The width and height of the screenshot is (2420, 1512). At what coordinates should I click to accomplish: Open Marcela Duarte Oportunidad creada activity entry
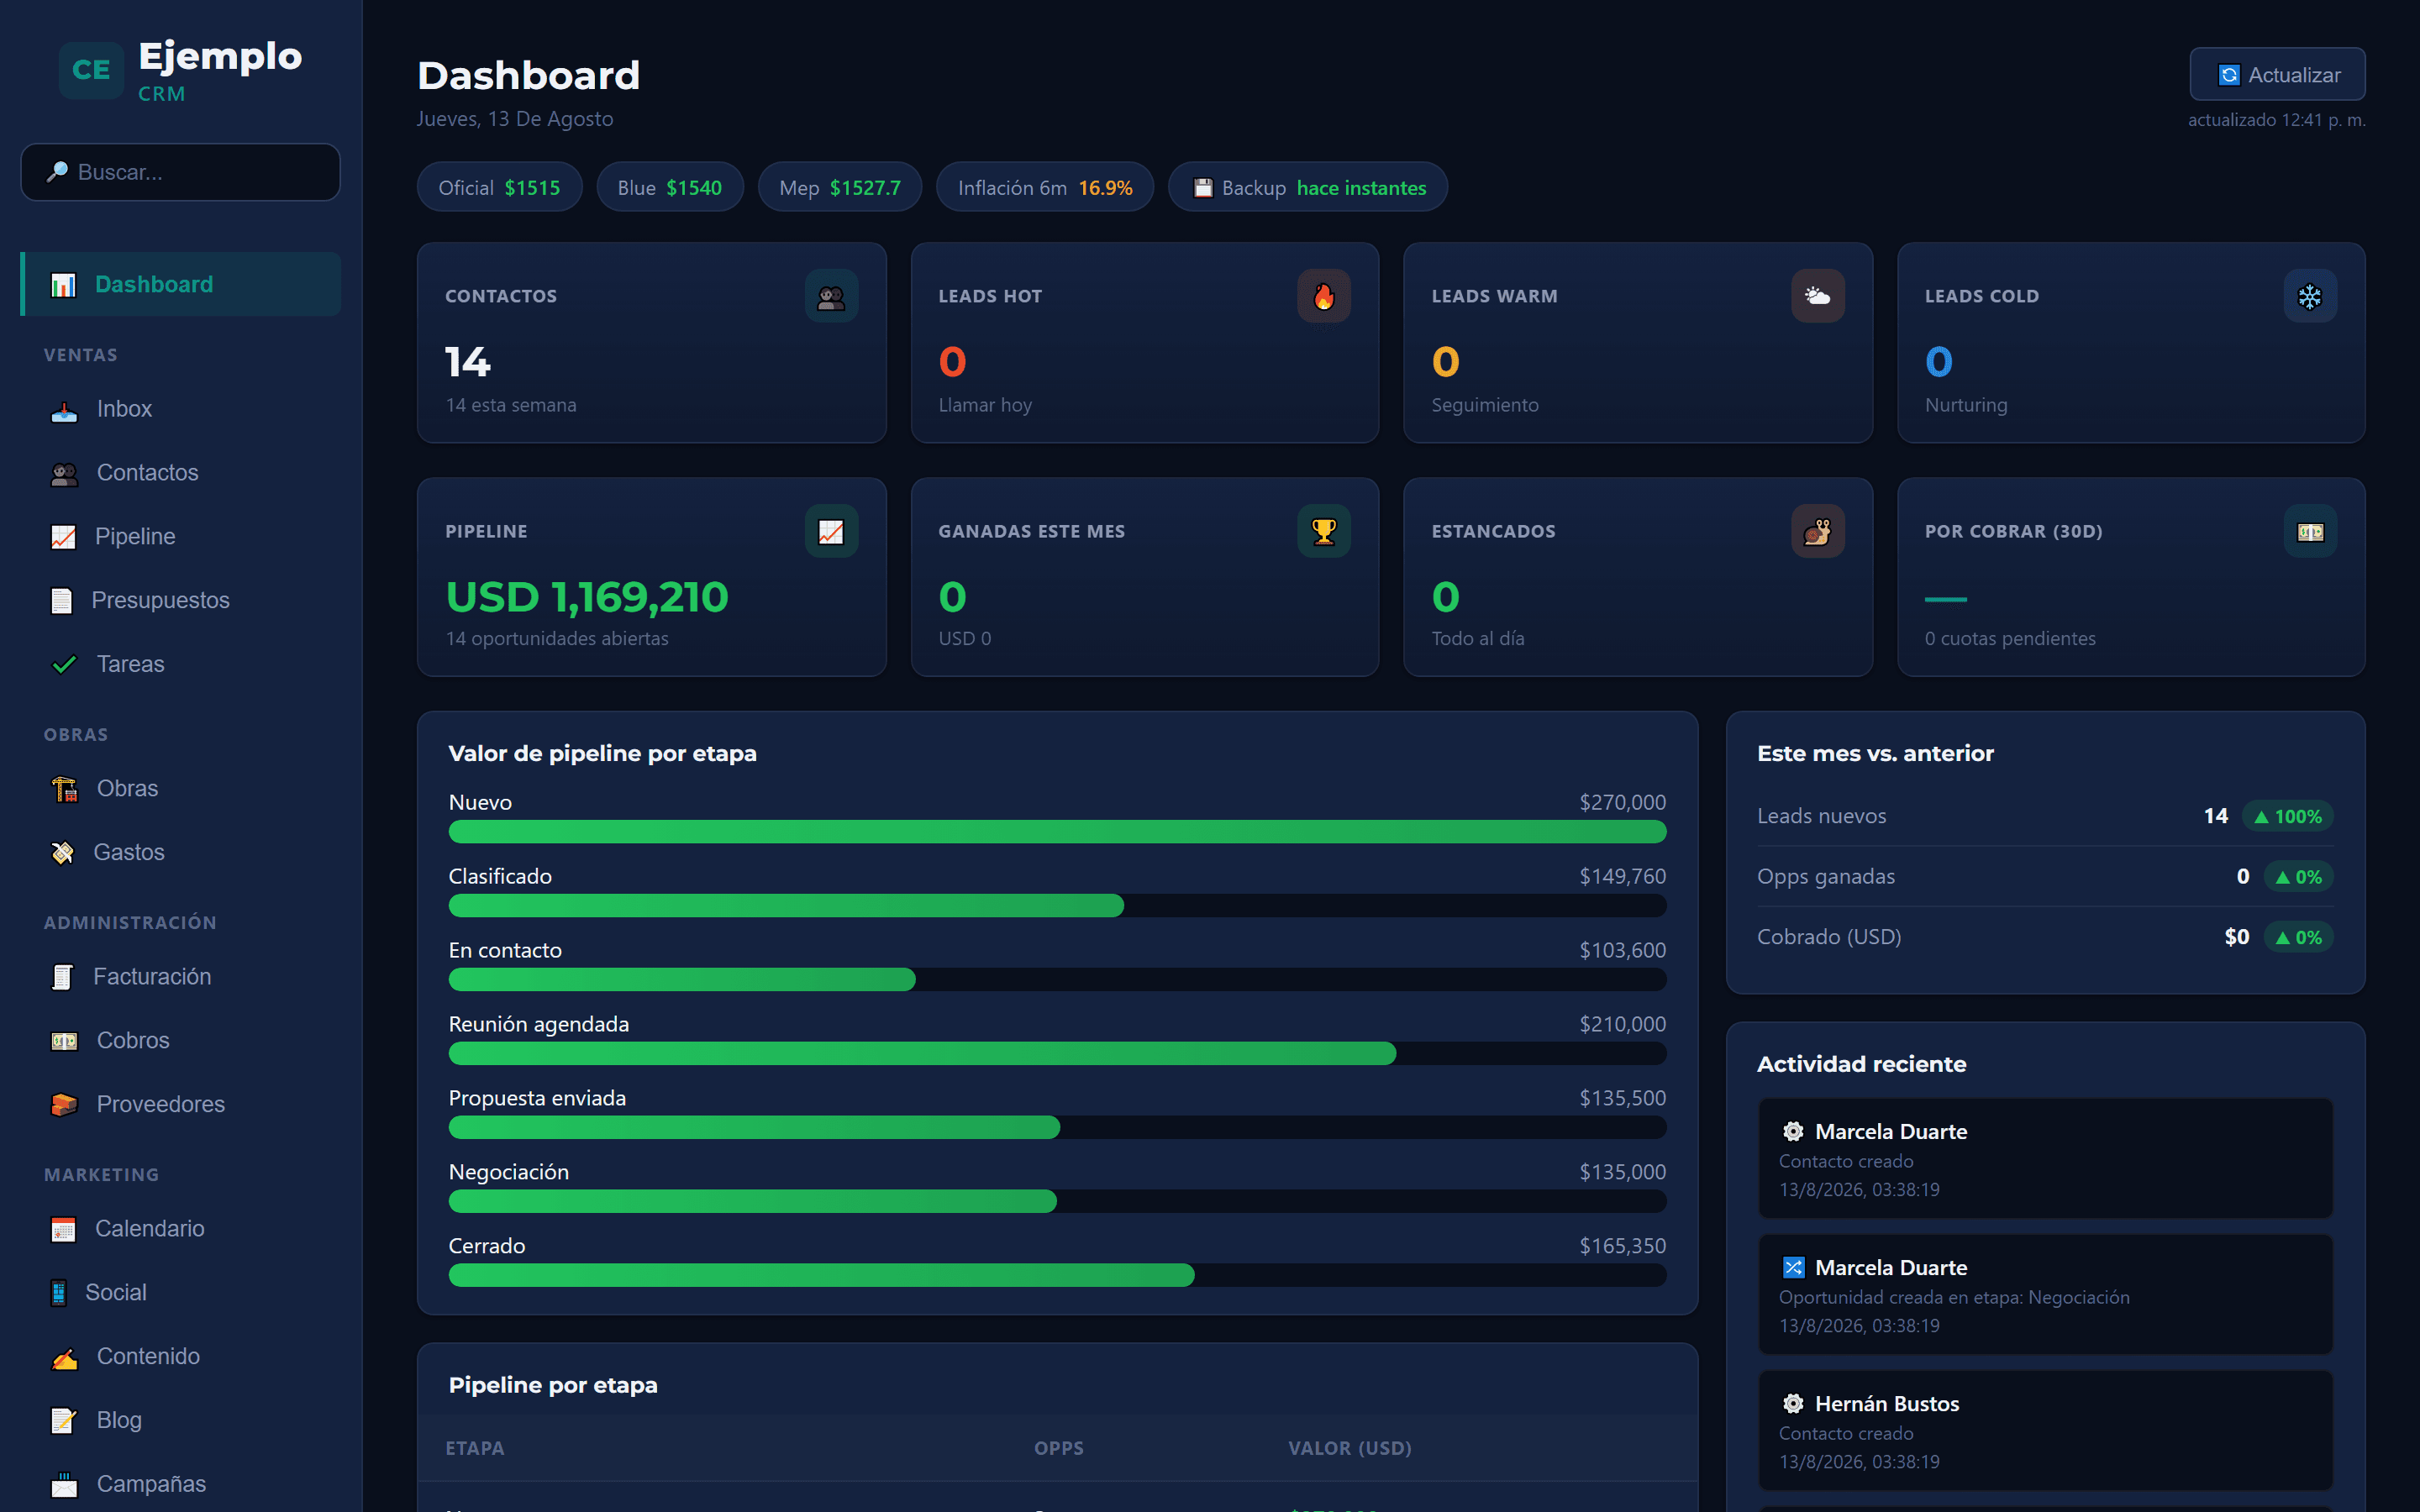(x=2045, y=1295)
